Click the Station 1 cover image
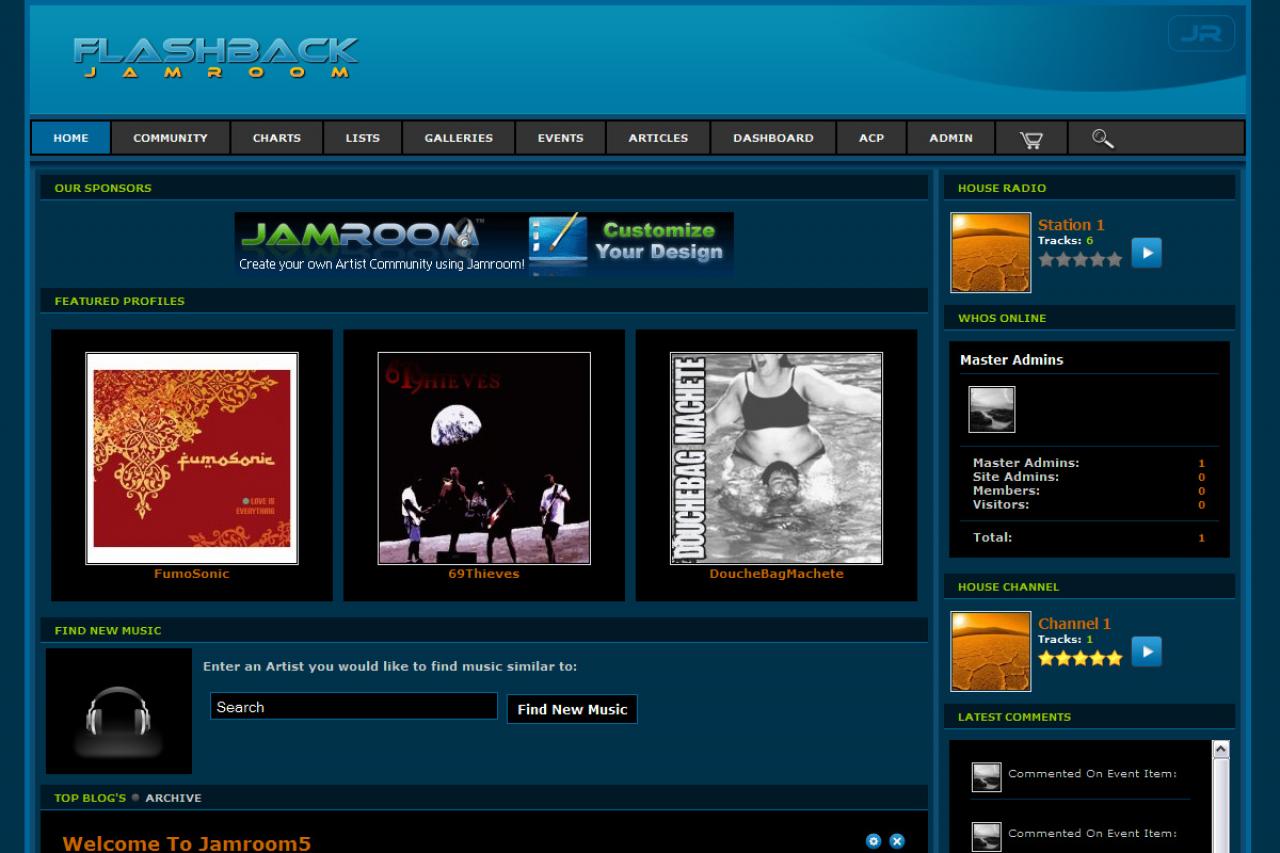1280x853 pixels. (x=991, y=253)
